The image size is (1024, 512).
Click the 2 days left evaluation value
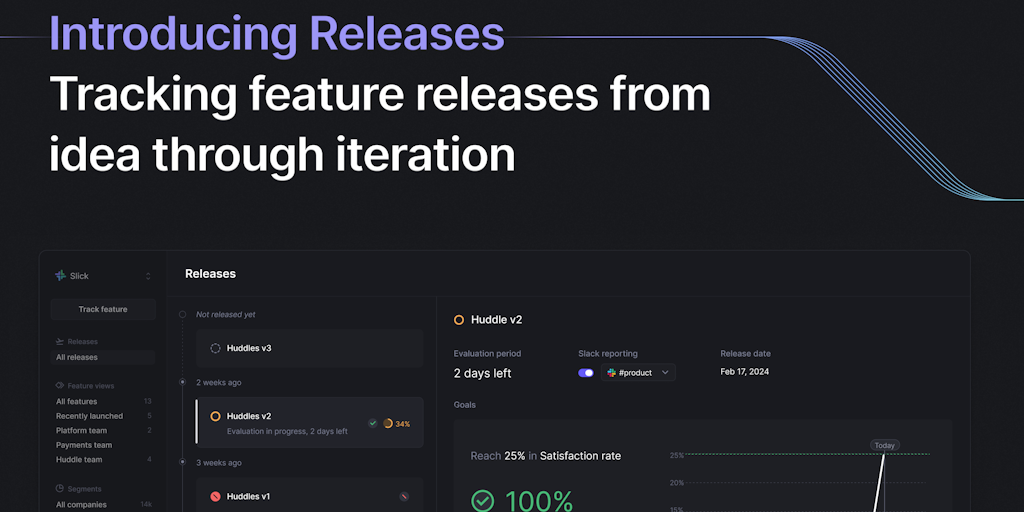click(483, 374)
